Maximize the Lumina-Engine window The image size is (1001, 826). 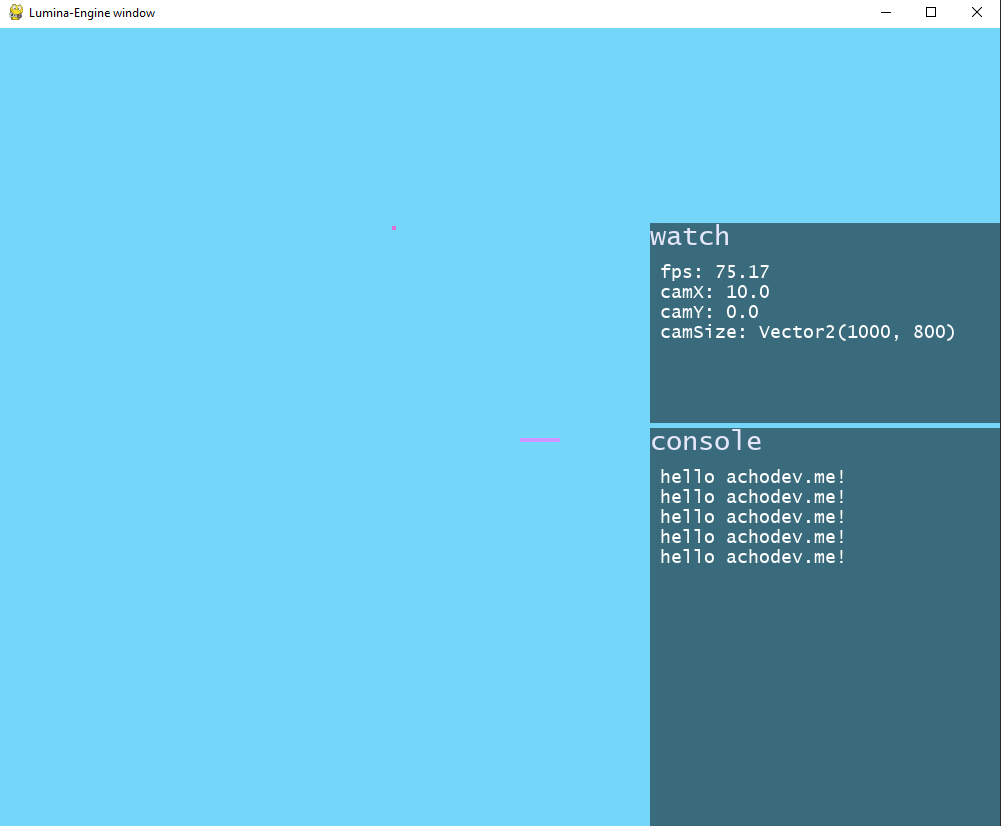(931, 13)
